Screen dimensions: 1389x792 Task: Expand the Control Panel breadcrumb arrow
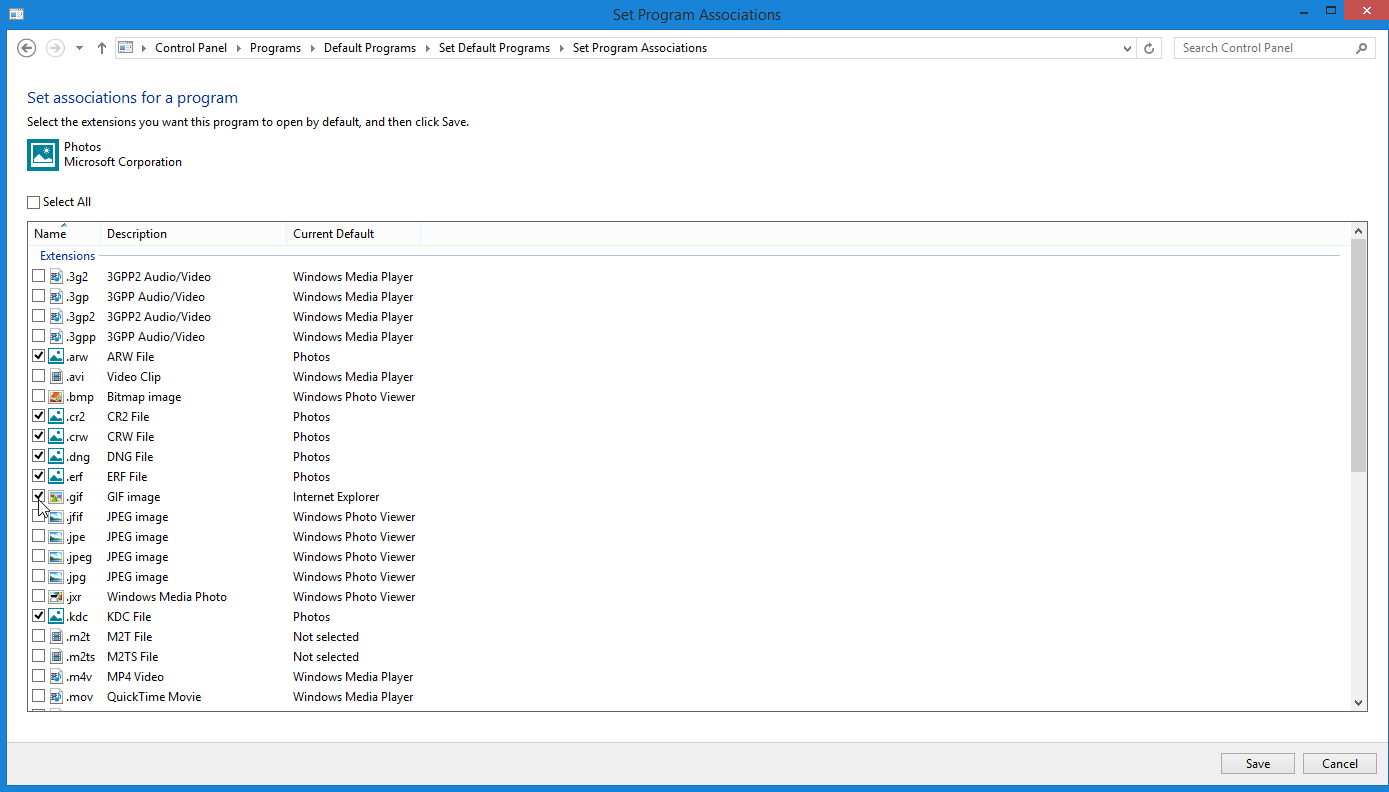pyautogui.click(x=238, y=48)
